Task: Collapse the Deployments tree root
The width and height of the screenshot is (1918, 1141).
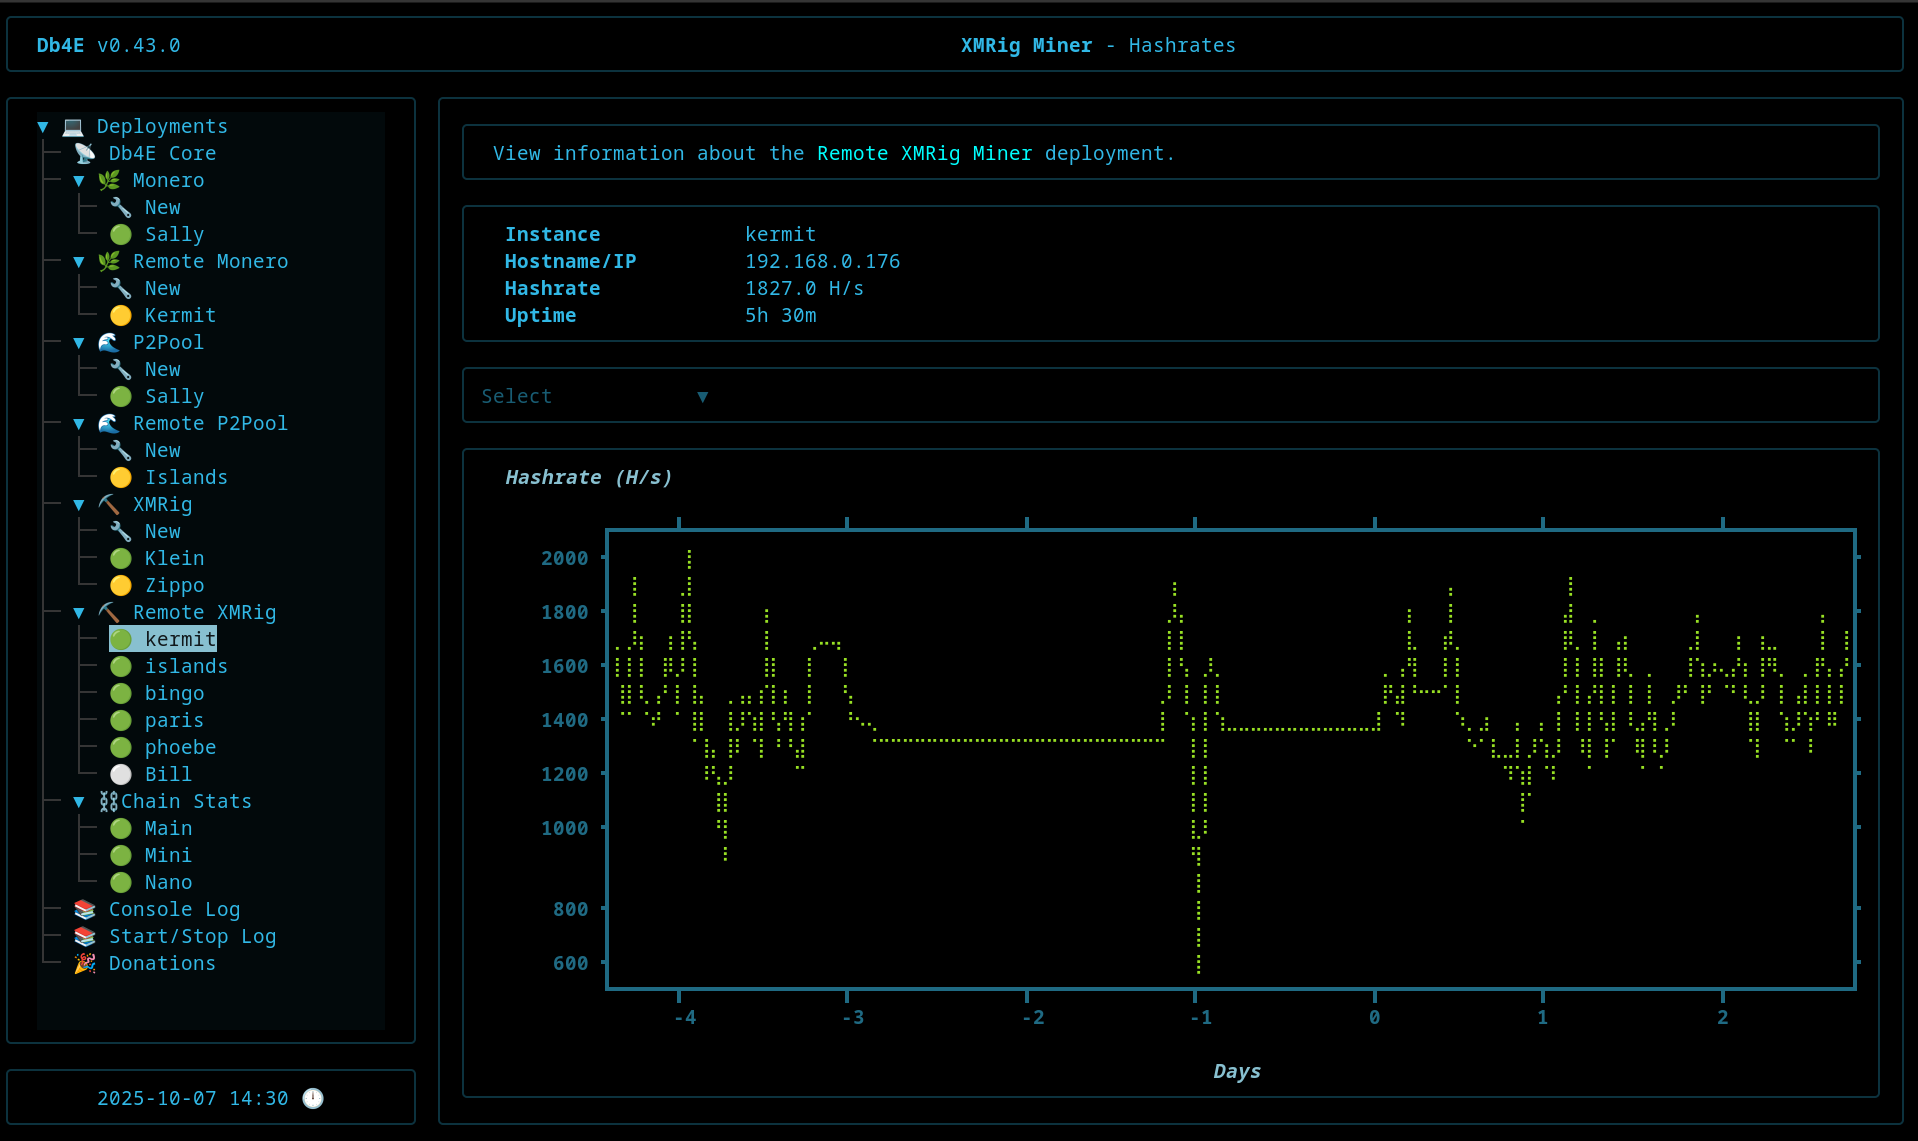Action: coord(43,126)
